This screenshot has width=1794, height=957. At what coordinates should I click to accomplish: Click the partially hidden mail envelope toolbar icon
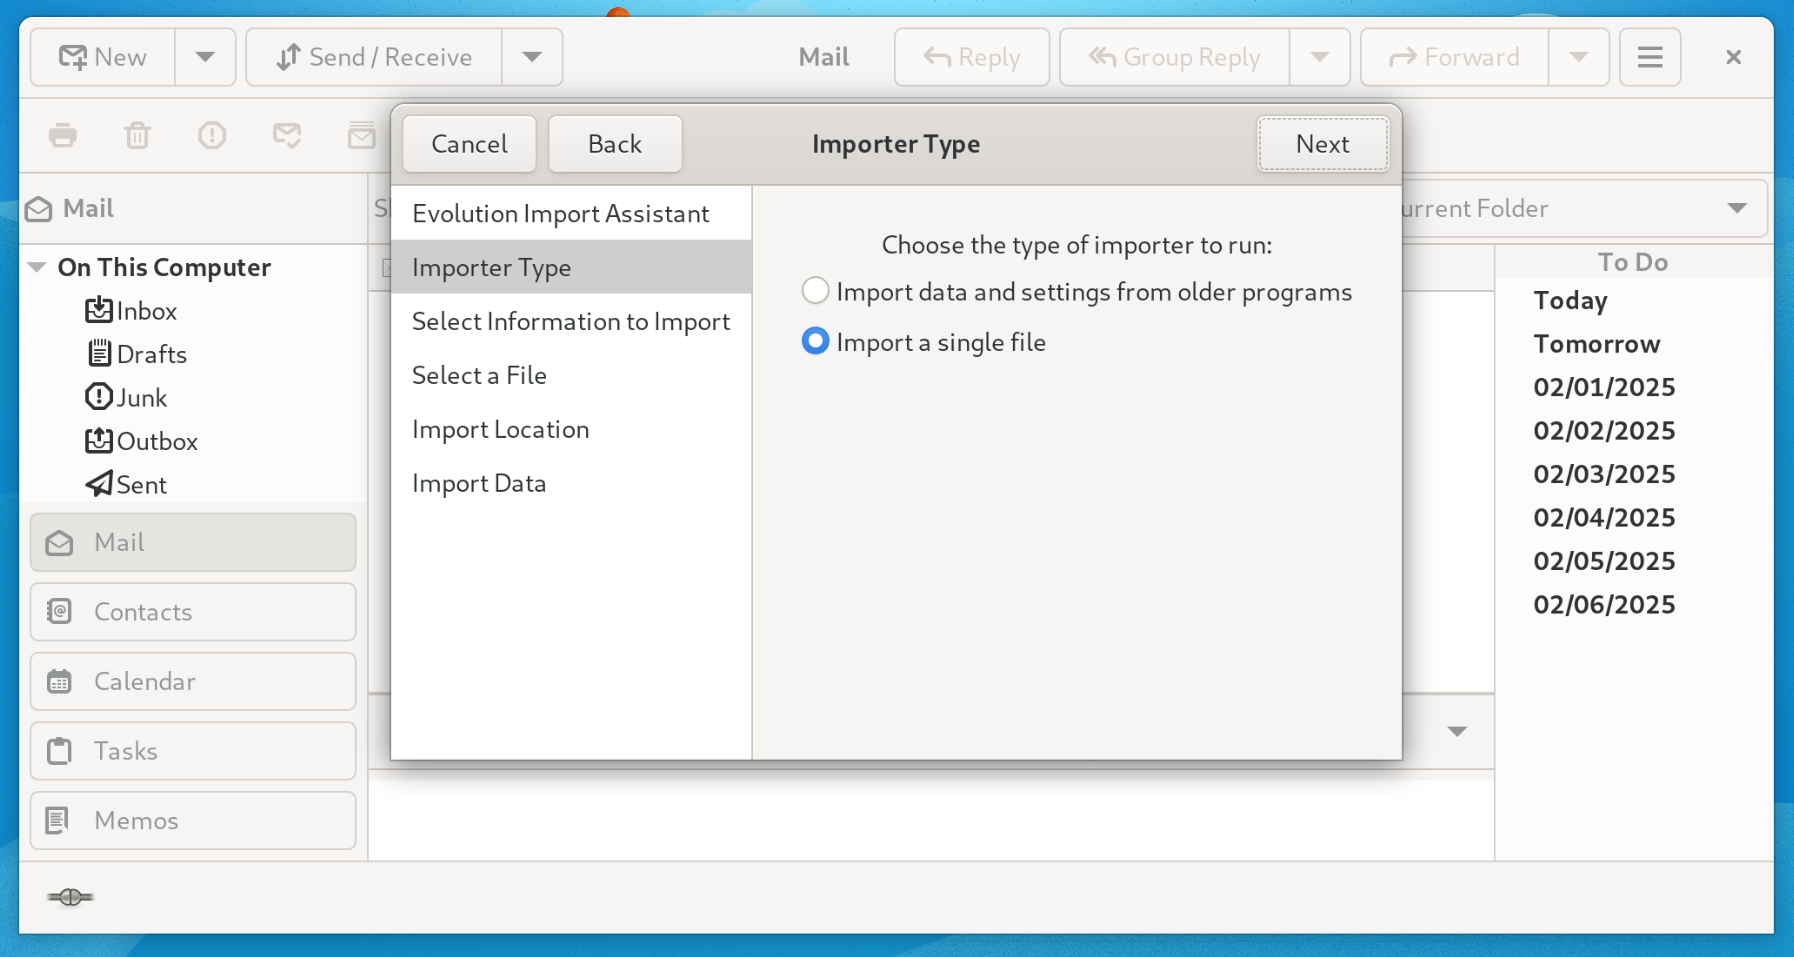[361, 135]
